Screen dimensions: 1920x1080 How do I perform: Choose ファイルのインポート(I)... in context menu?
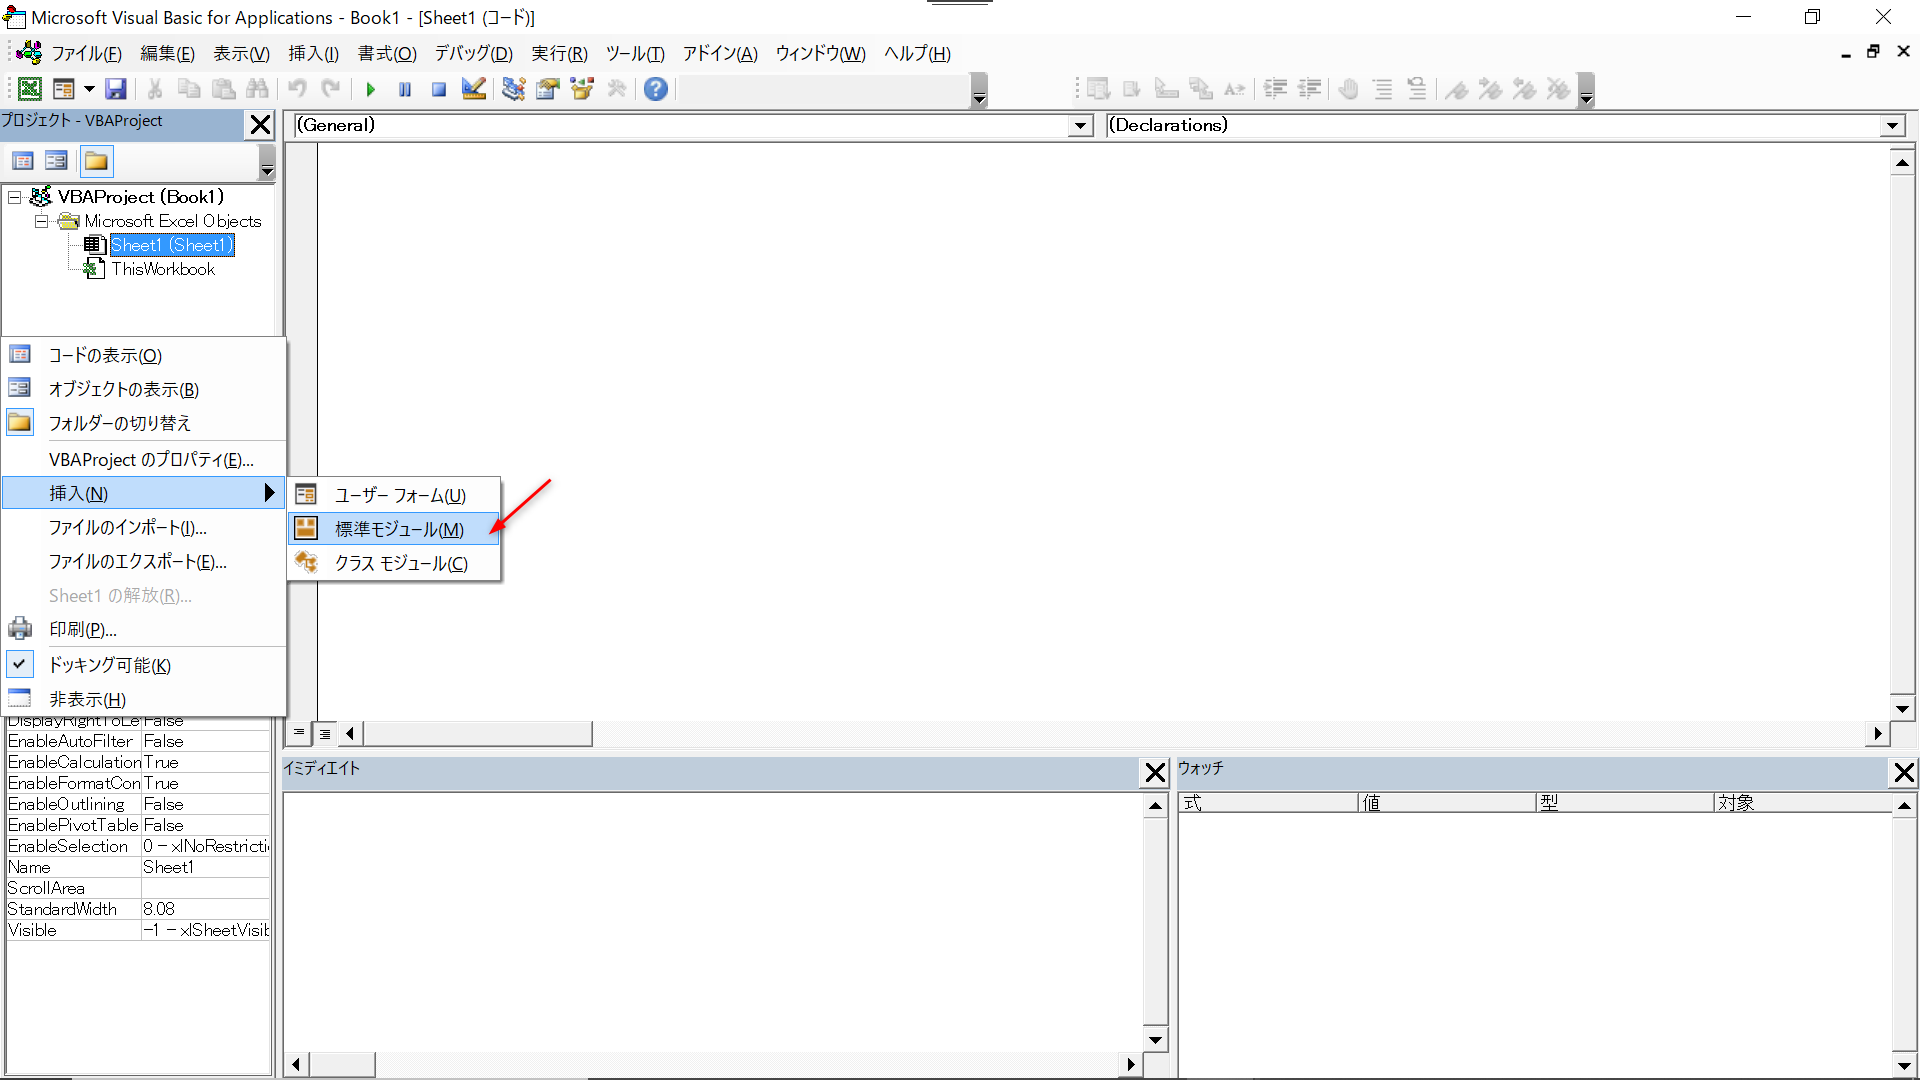(x=144, y=527)
